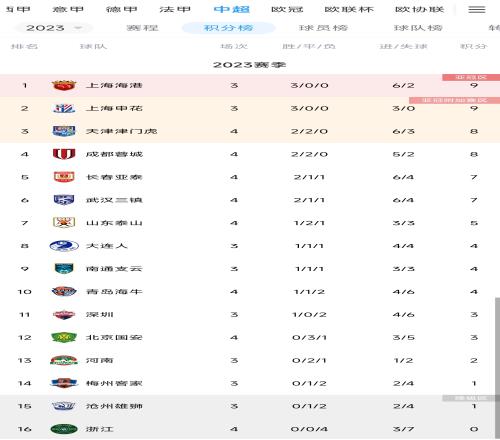
Task: Open team name 梅州客家
Action: [114, 383]
